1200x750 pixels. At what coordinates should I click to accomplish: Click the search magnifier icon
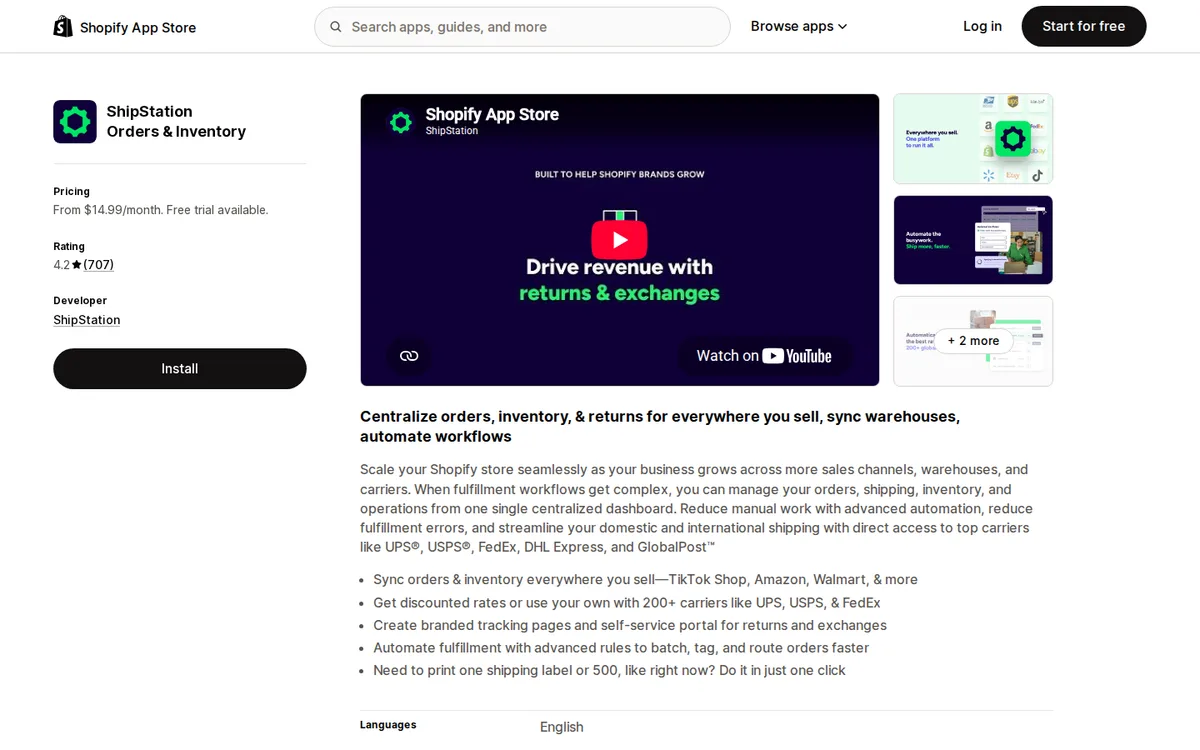(336, 27)
